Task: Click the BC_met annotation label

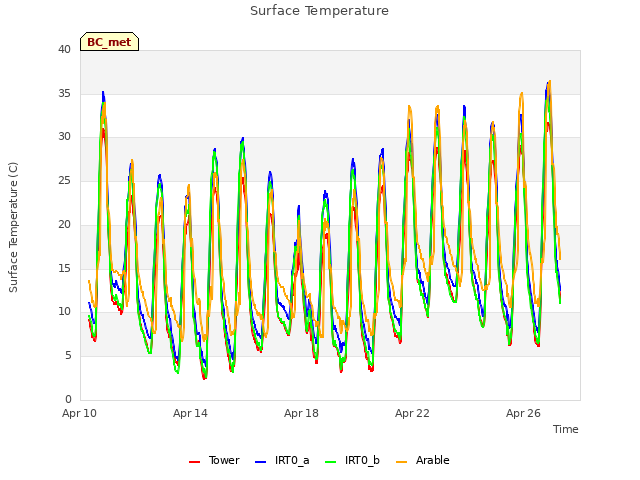Action: coord(109,42)
